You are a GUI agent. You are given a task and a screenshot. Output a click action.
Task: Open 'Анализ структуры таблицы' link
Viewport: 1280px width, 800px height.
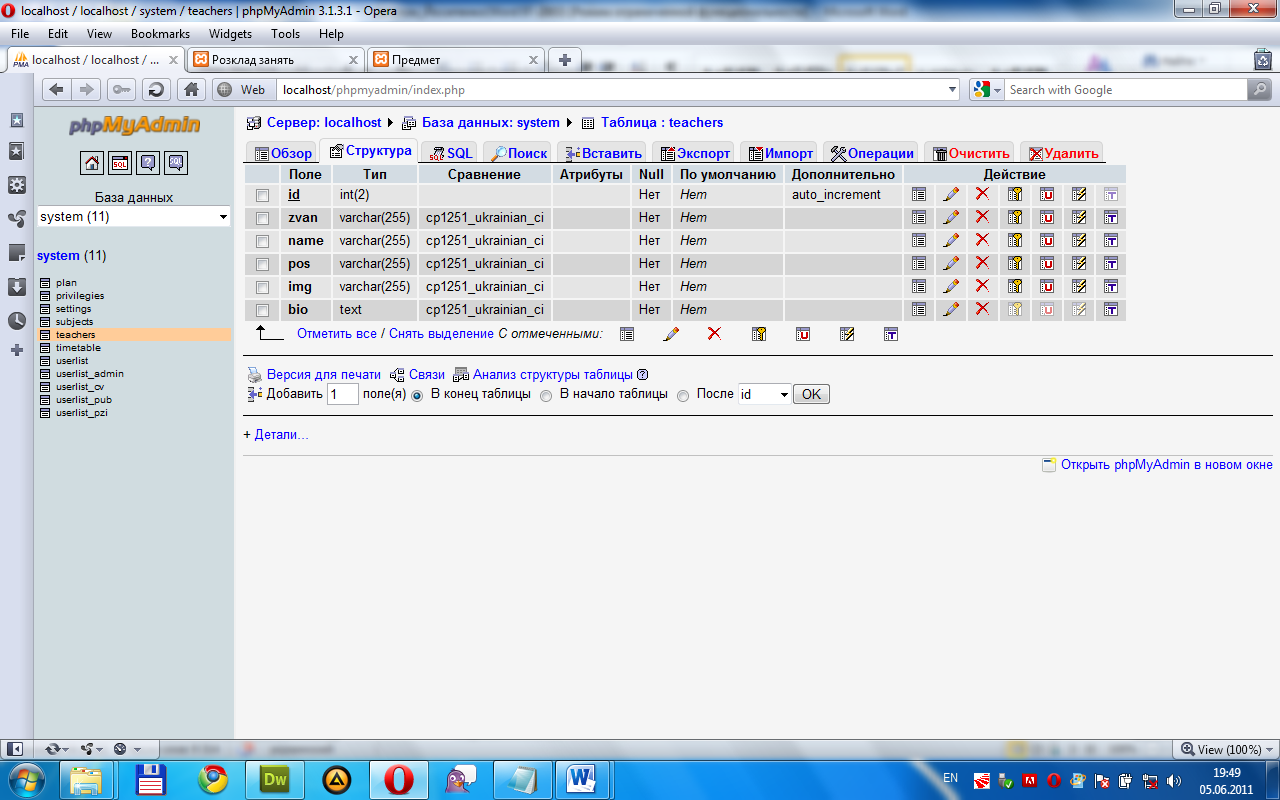553,375
